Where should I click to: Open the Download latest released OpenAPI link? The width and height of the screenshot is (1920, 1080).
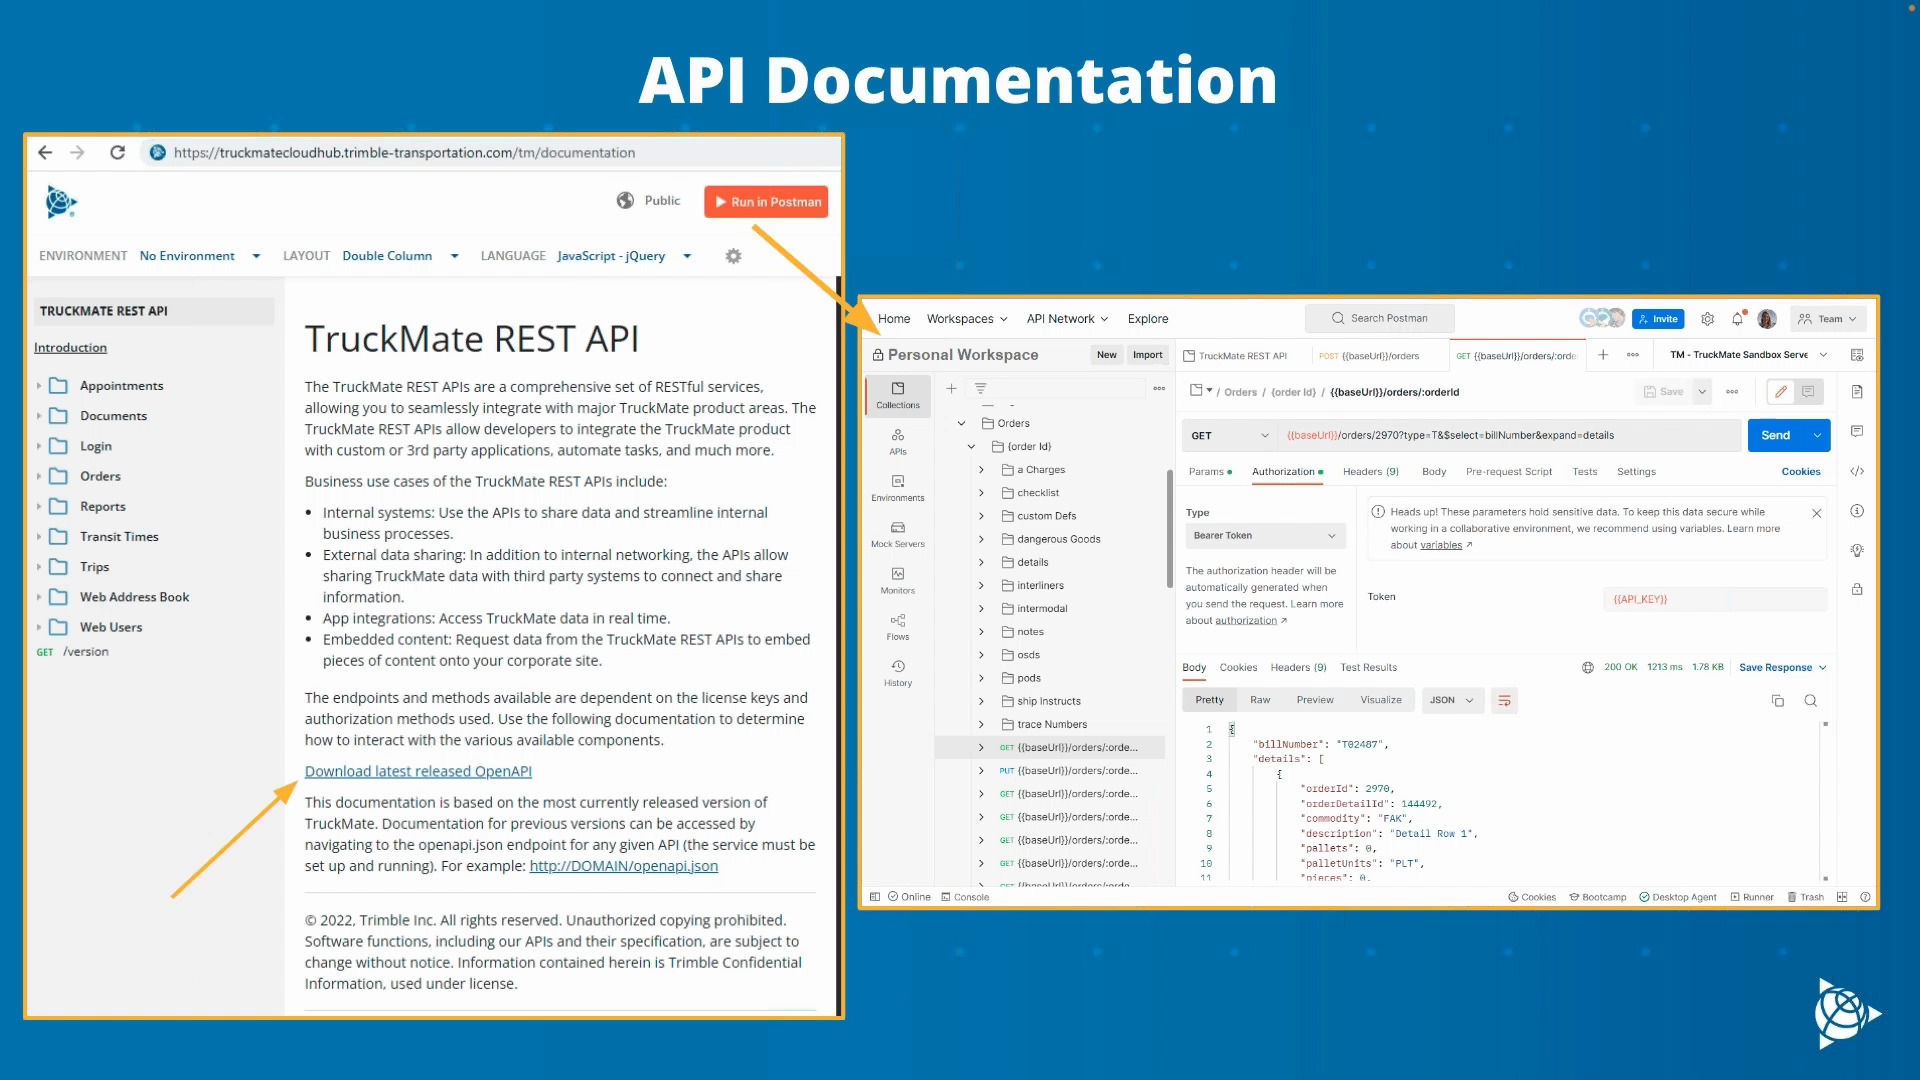click(418, 771)
